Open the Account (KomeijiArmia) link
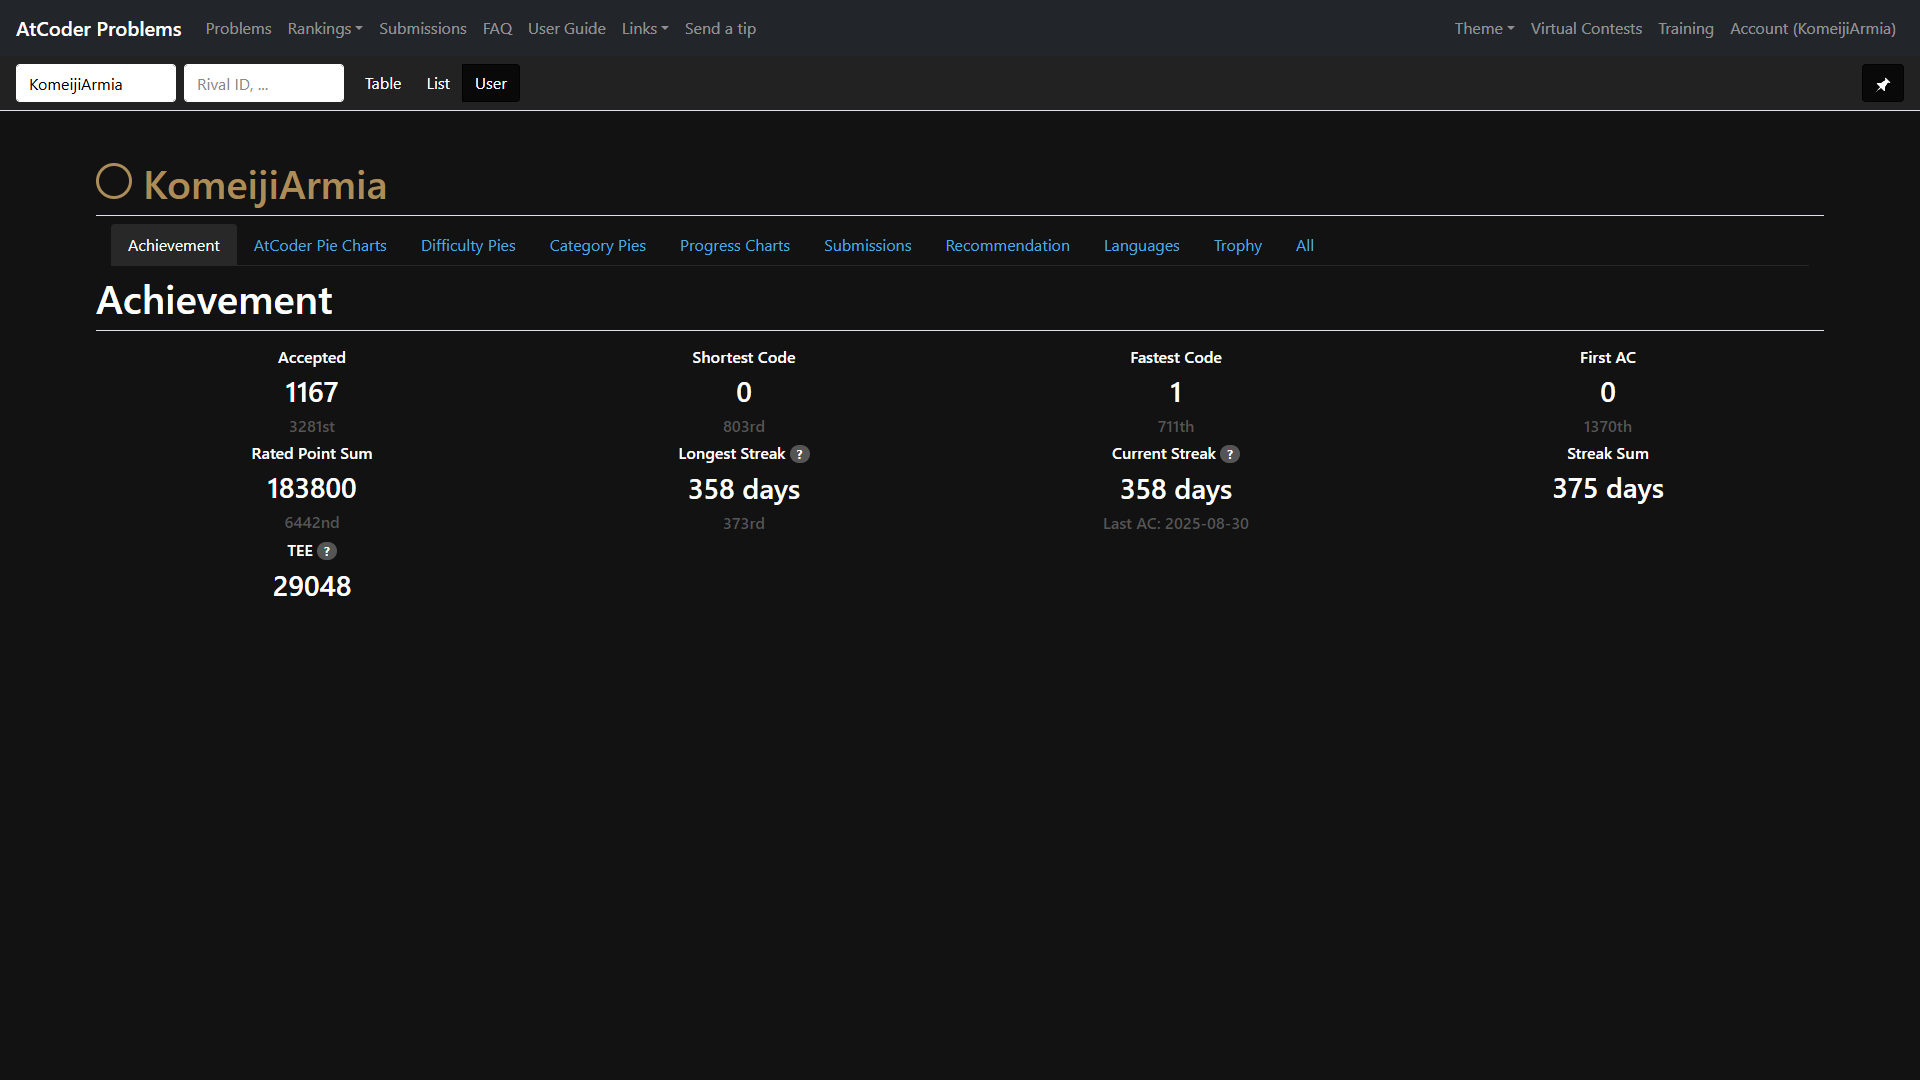Viewport: 1920px width, 1080px height. pos(1812,29)
